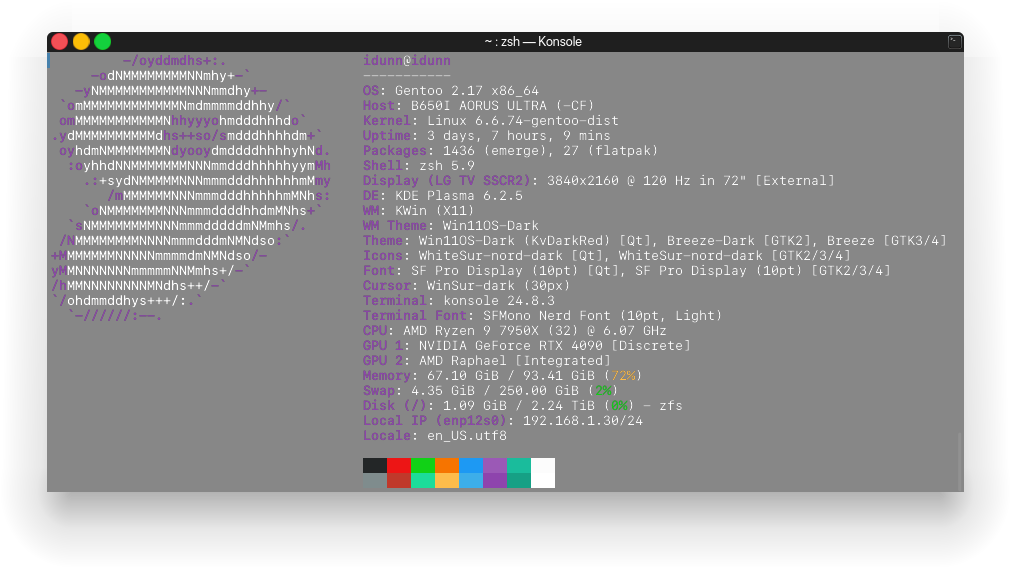Click the green '2%' swap percentage
The image size is (1011, 568).
pyautogui.click(x=603, y=391)
